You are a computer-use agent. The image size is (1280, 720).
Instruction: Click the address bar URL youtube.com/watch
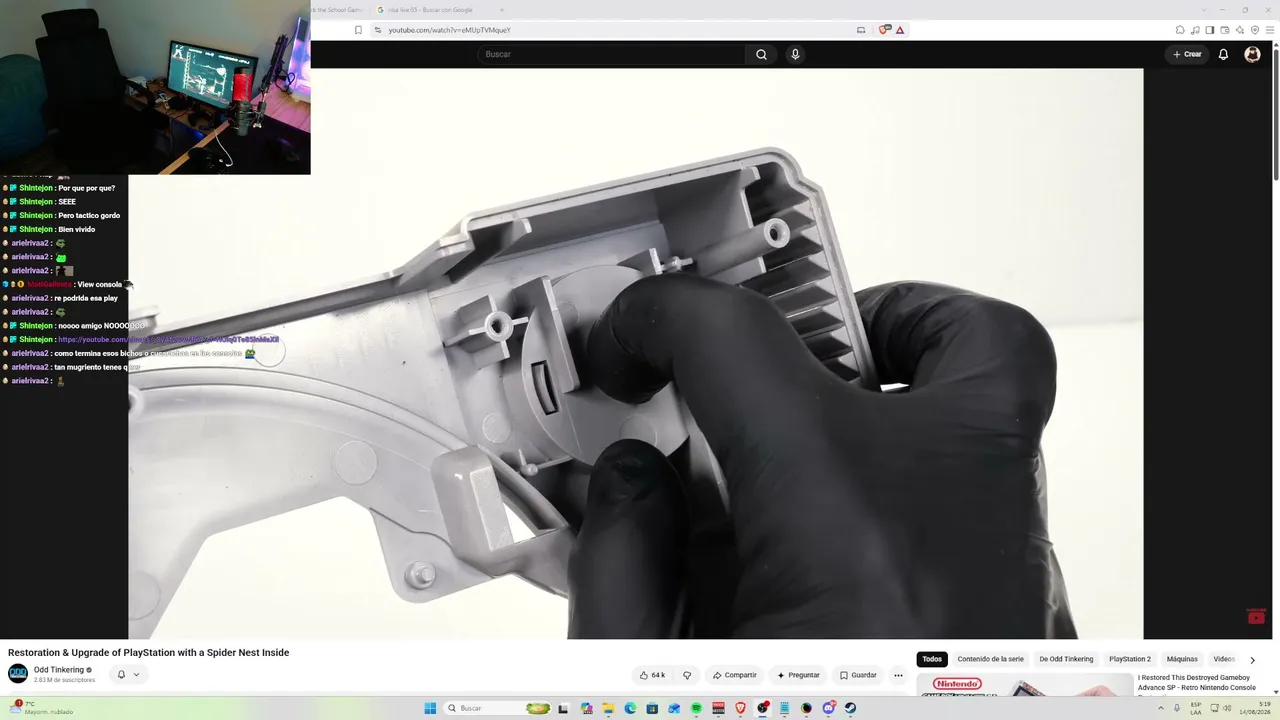449,30
